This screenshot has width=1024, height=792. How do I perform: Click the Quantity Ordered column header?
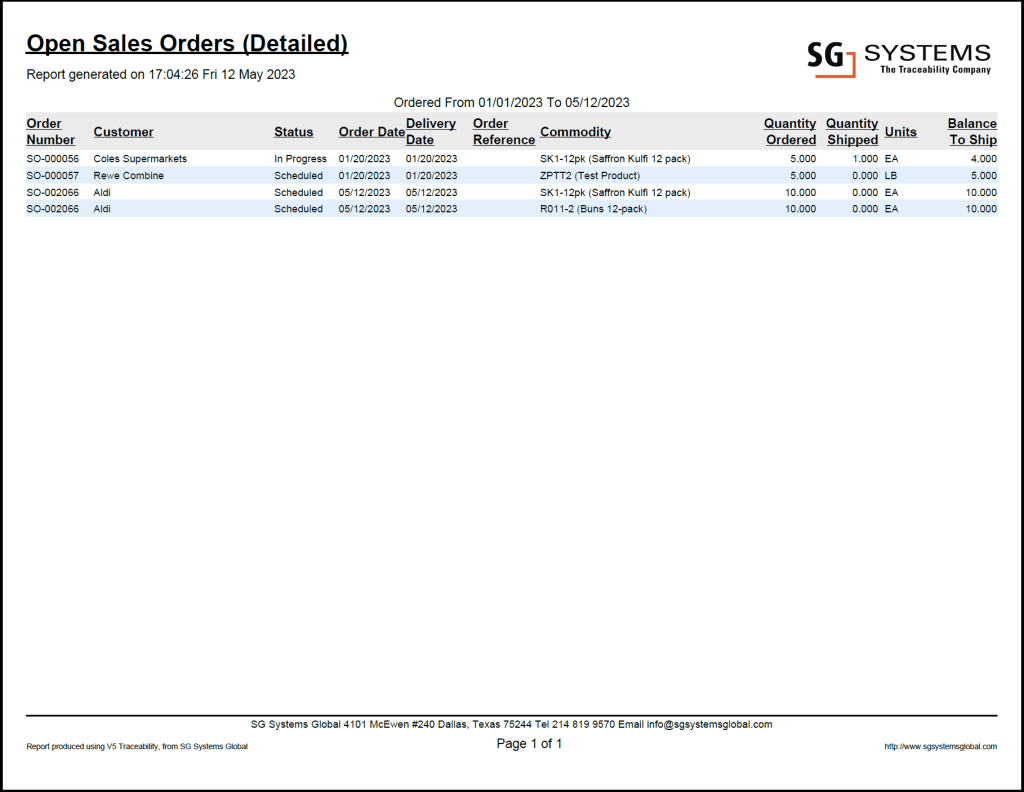[x=789, y=131]
